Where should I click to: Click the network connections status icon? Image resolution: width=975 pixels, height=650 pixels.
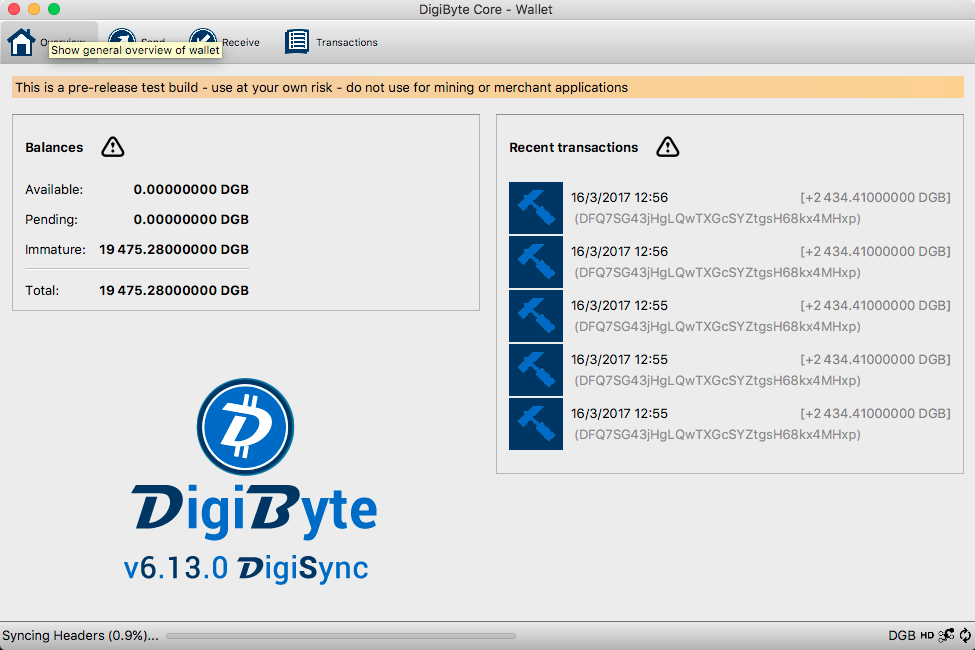pyautogui.click(x=946, y=635)
